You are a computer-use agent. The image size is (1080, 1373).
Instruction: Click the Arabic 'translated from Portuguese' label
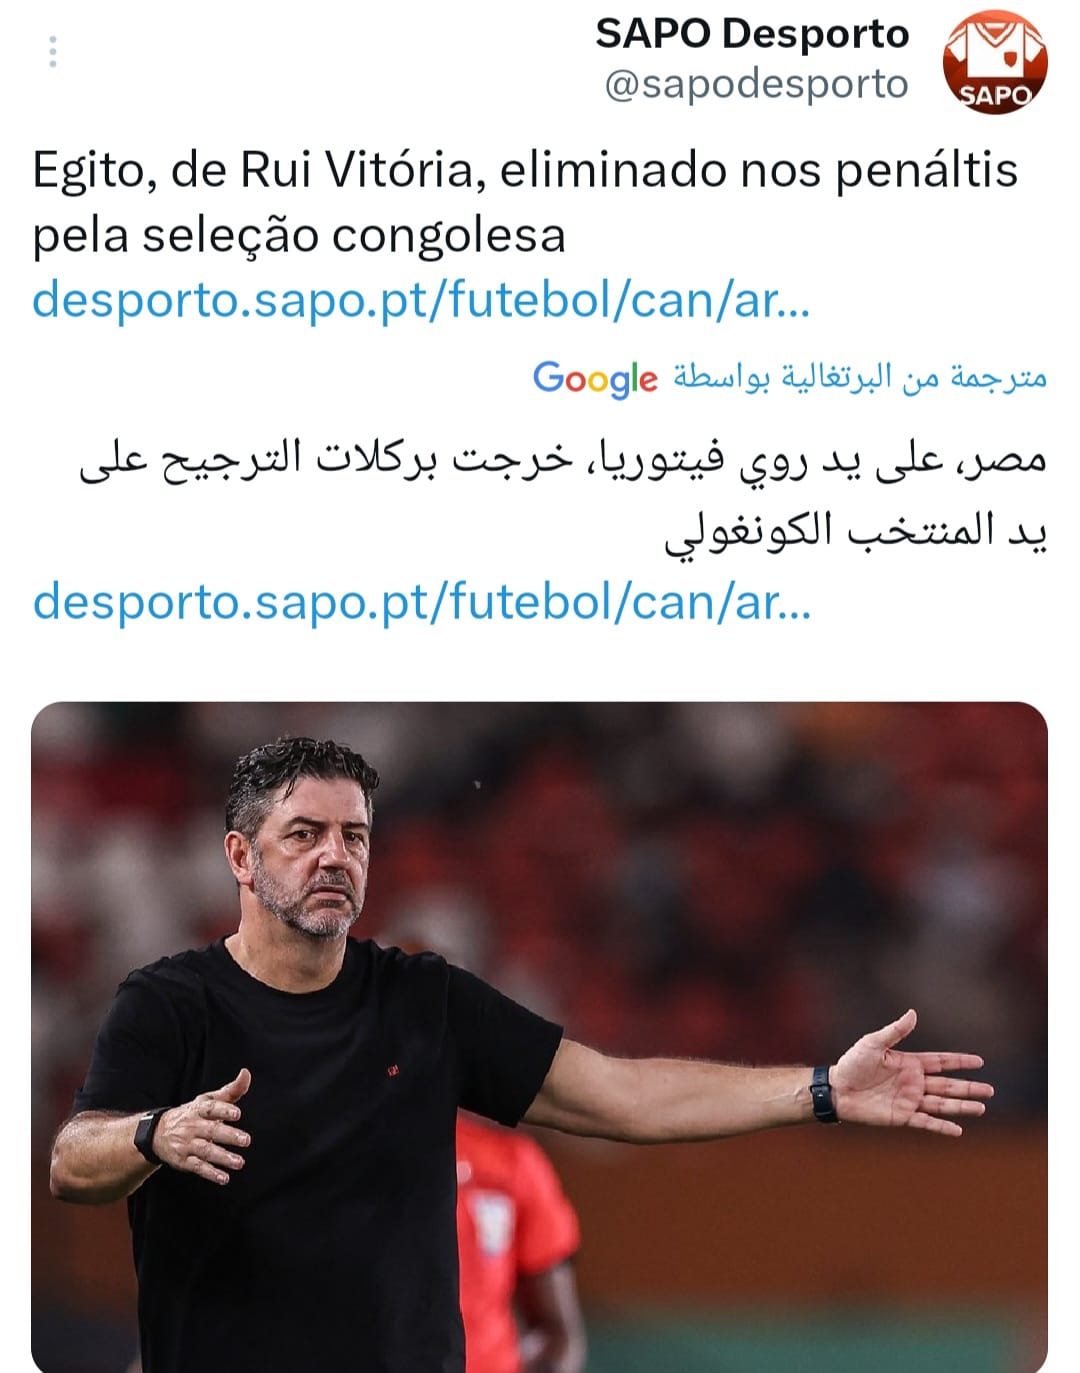click(859, 377)
